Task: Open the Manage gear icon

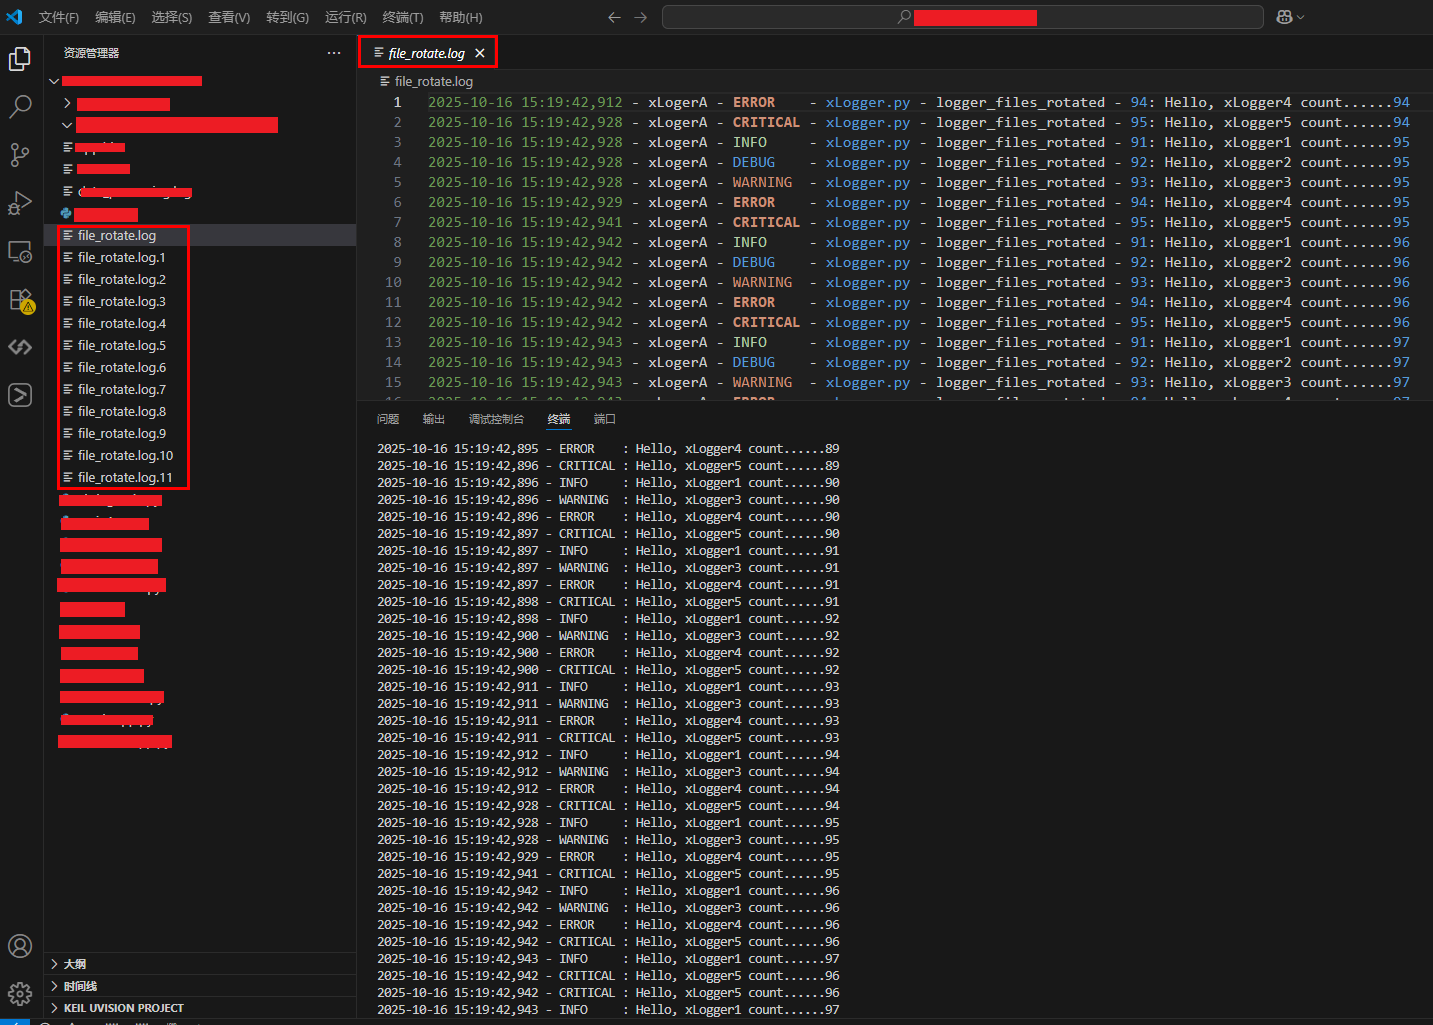Action: click(20, 994)
